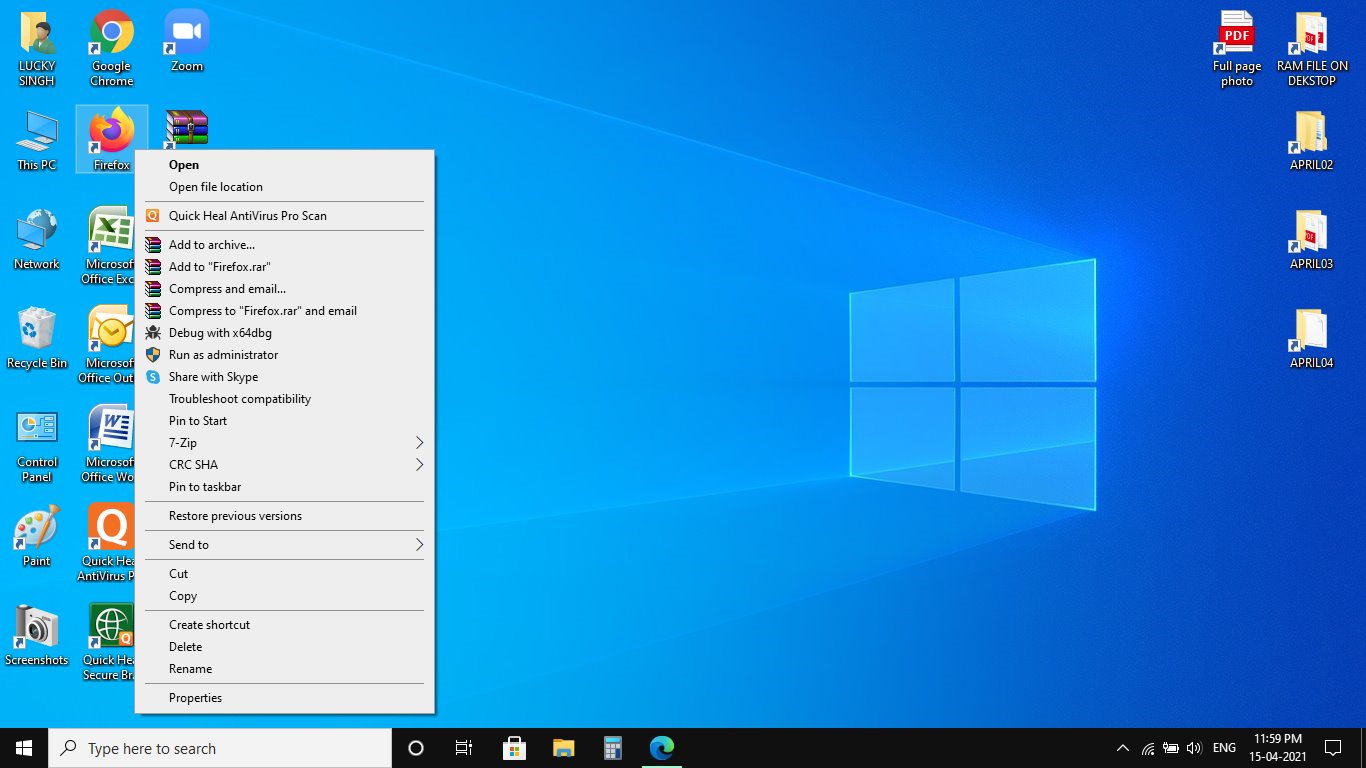Switch the ENG input language indicator
Image resolution: width=1366 pixels, height=768 pixels.
coord(1224,748)
